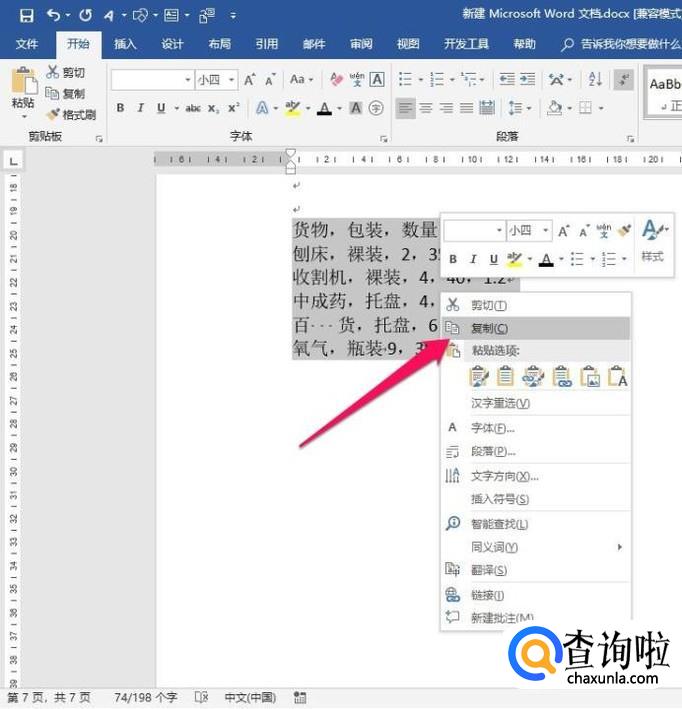Open the line spacing dropdown
The height and width of the screenshot is (709, 682).
(520, 108)
